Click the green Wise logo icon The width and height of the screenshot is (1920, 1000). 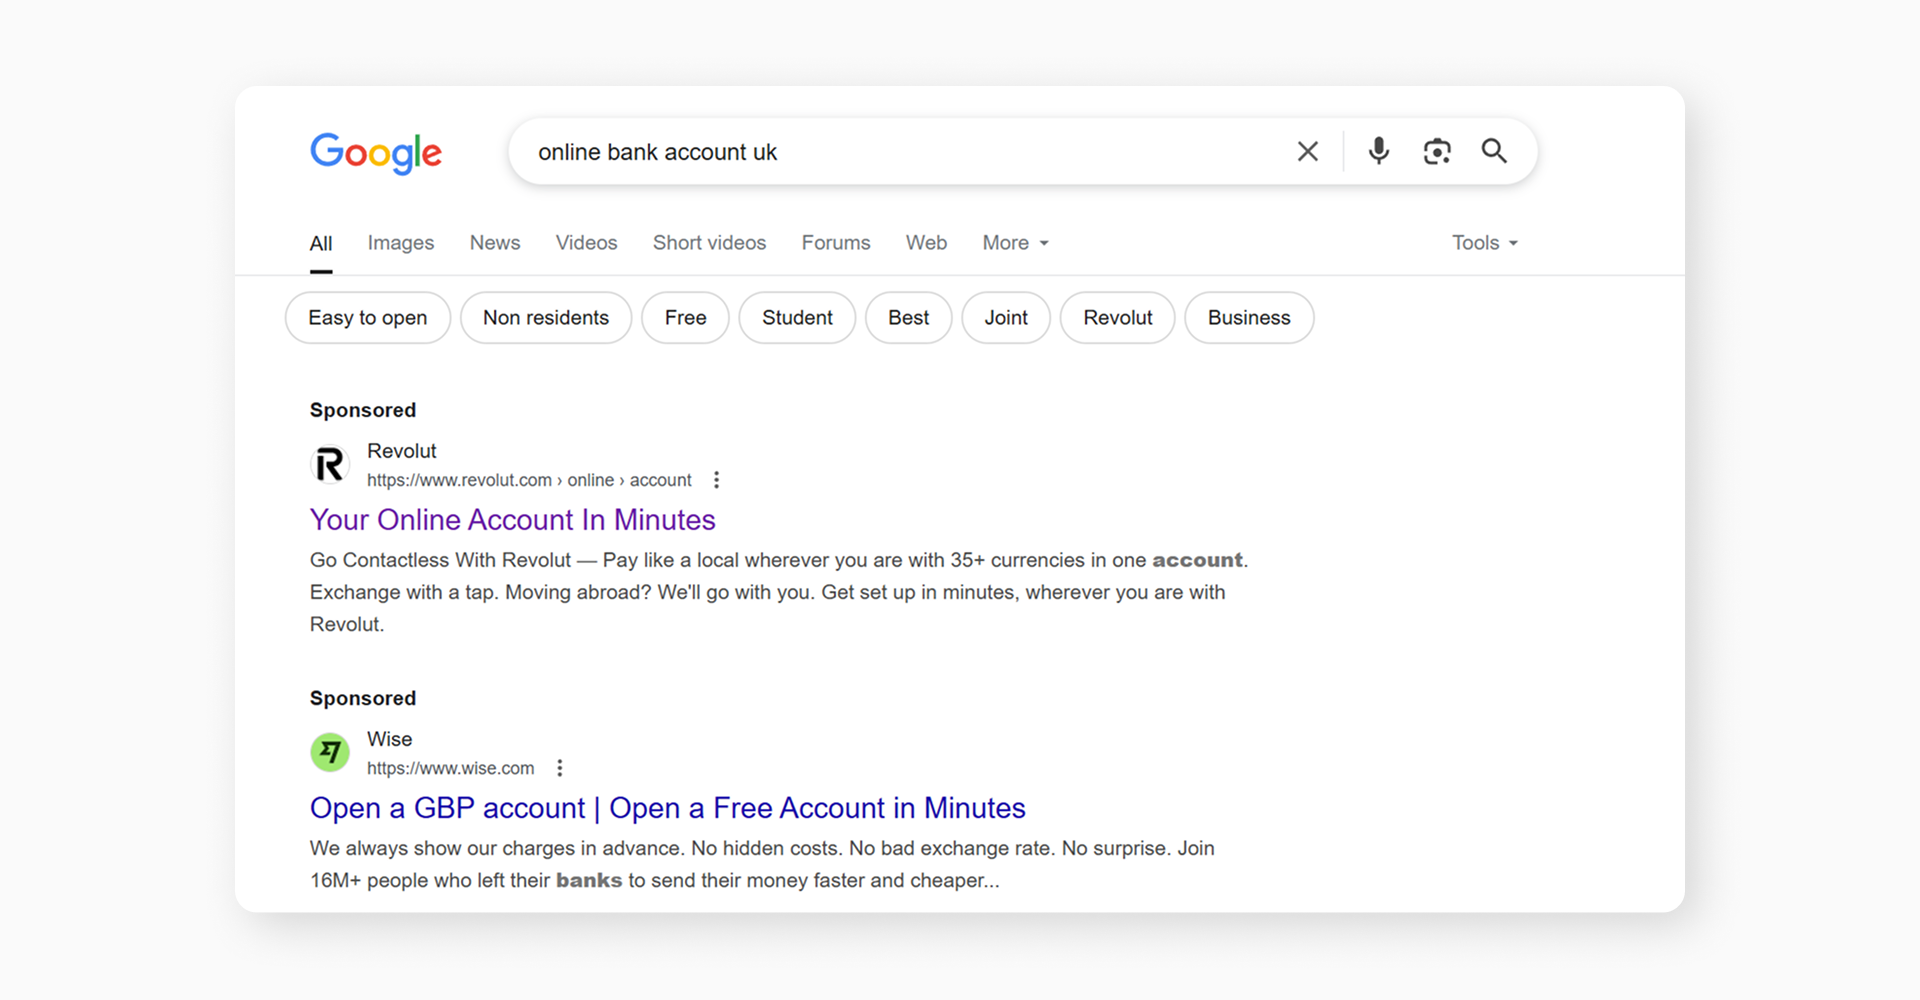(330, 753)
